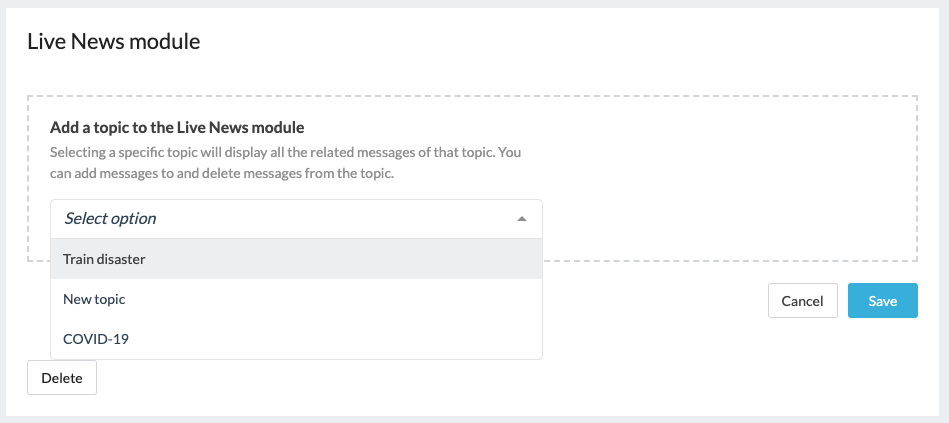The height and width of the screenshot is (423, 949).
Task: Focus the italic Select option placeholder text
Action: pyautogui.click(x=110, y=218)
